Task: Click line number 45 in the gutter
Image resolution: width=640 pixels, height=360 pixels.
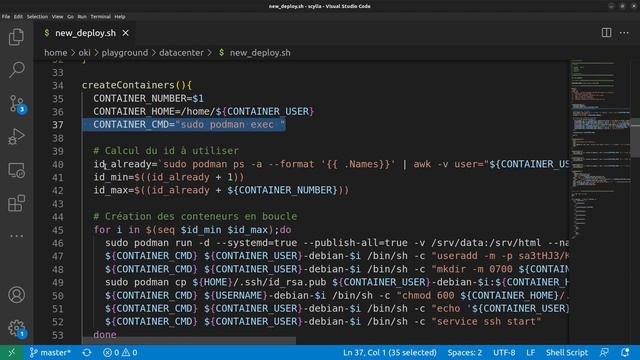Action: coord(58,230)
